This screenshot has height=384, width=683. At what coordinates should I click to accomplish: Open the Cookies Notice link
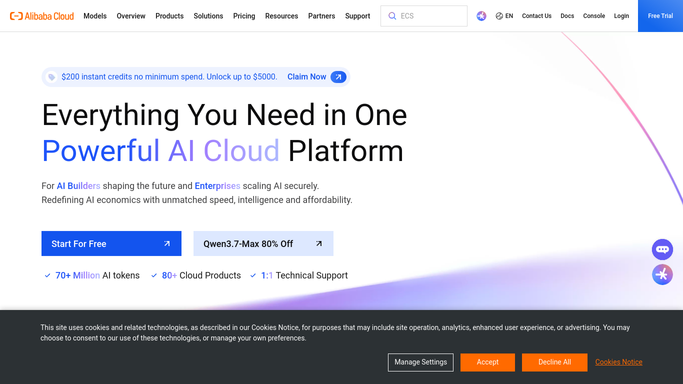[x=619, y=362]
